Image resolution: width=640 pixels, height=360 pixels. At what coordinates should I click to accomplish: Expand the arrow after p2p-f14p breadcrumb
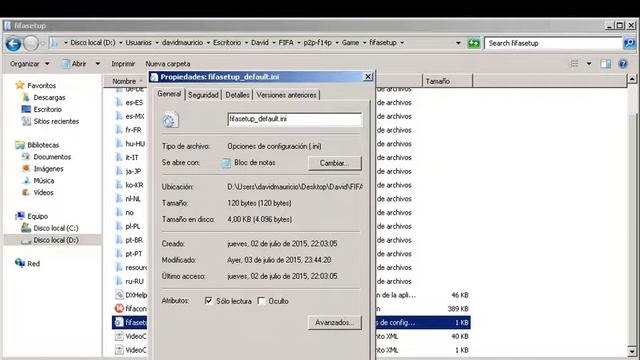point(337,42)
